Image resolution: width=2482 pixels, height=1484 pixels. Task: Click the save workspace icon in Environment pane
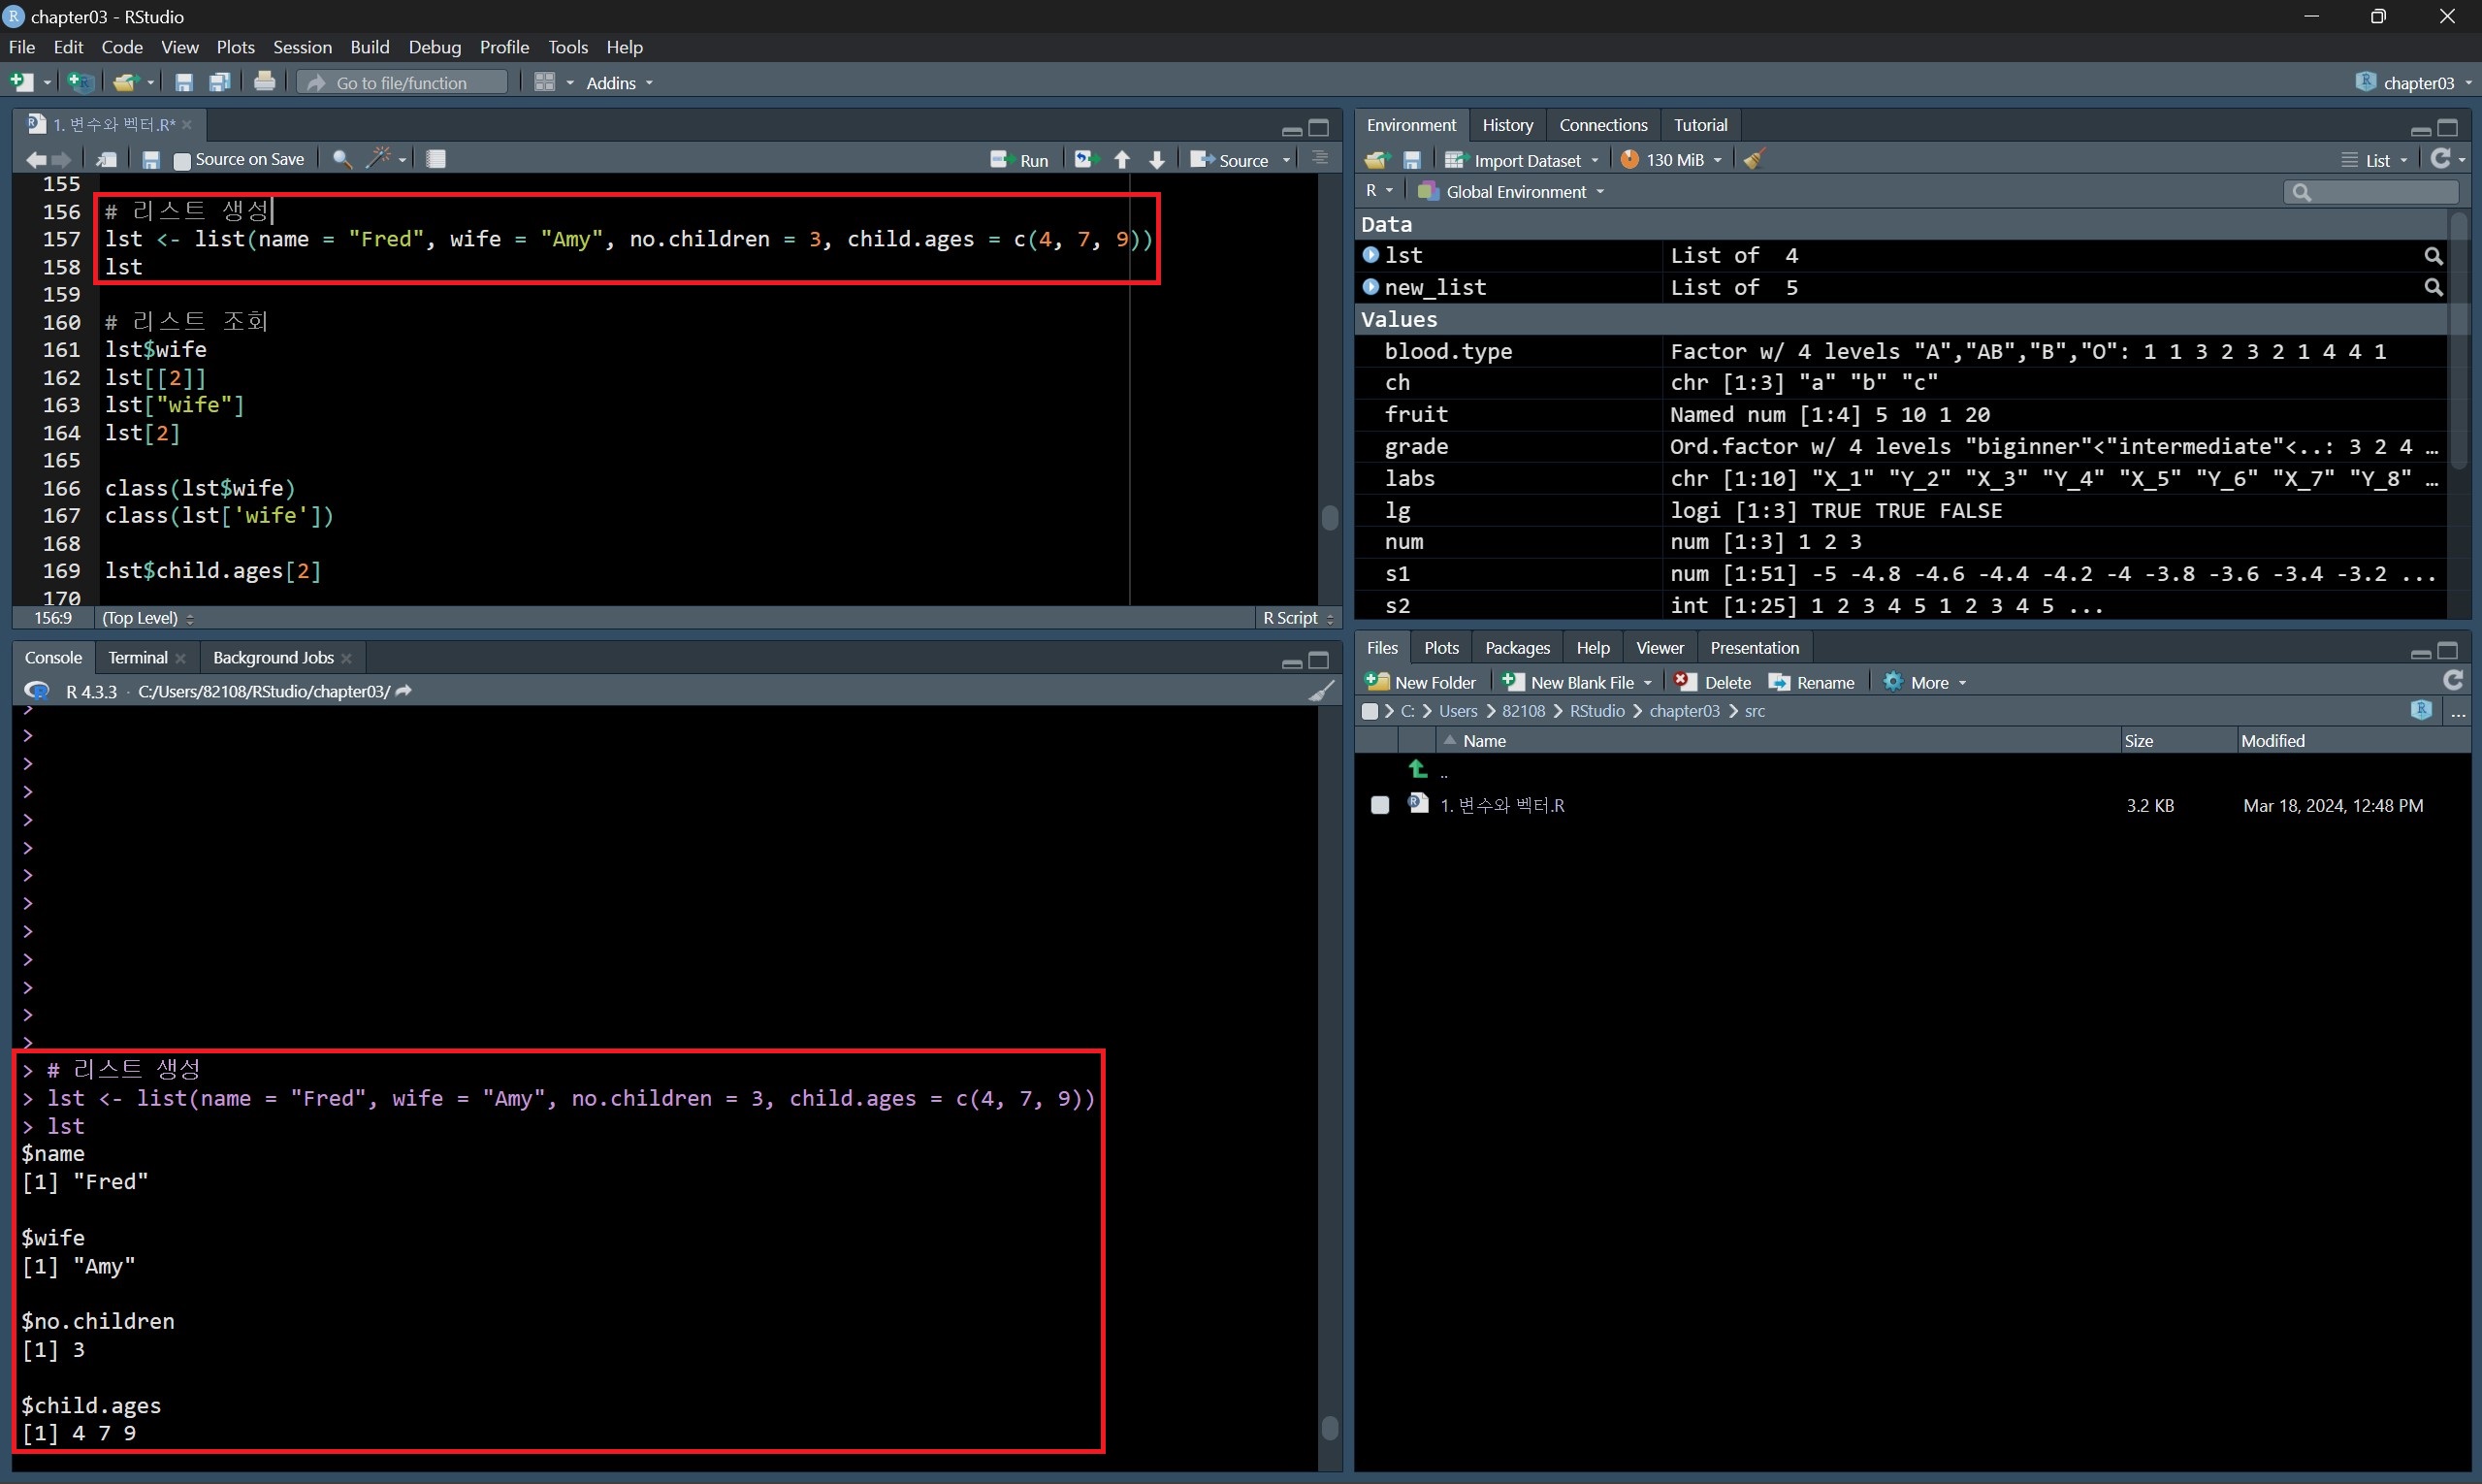[1412, 160]
